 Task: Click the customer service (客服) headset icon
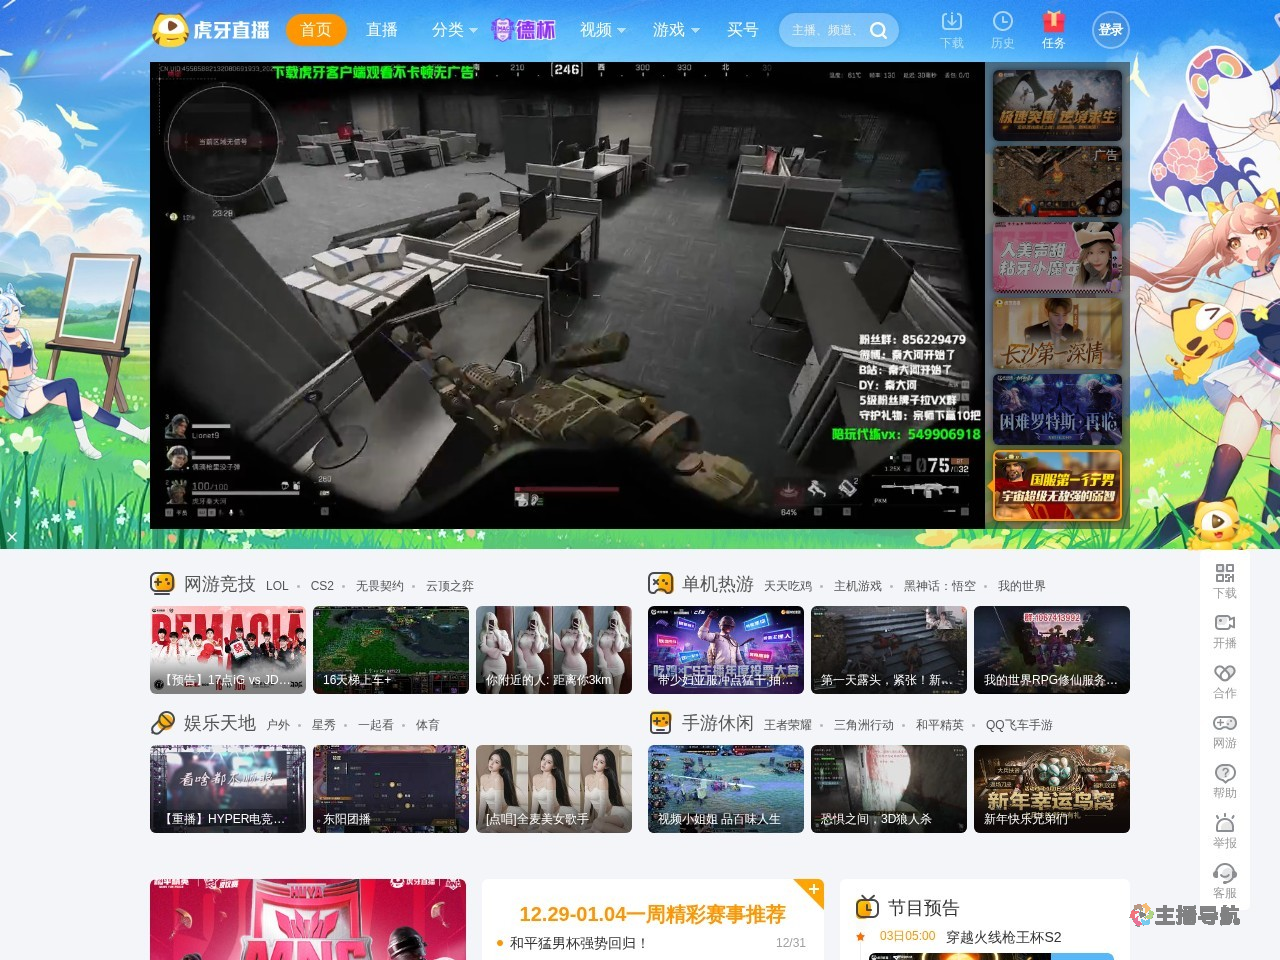[x=1225, y=879]
